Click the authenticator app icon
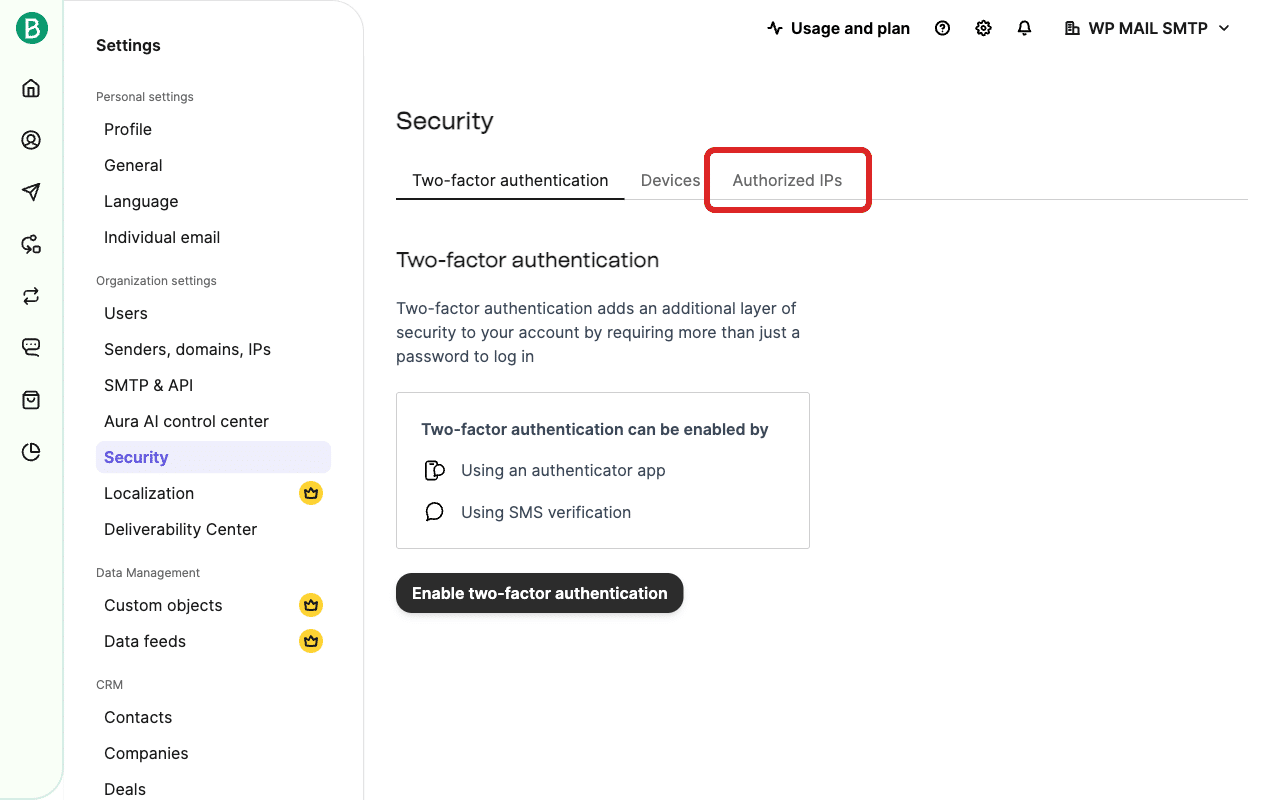This screenshot has height=800, width=1280. 434,470
